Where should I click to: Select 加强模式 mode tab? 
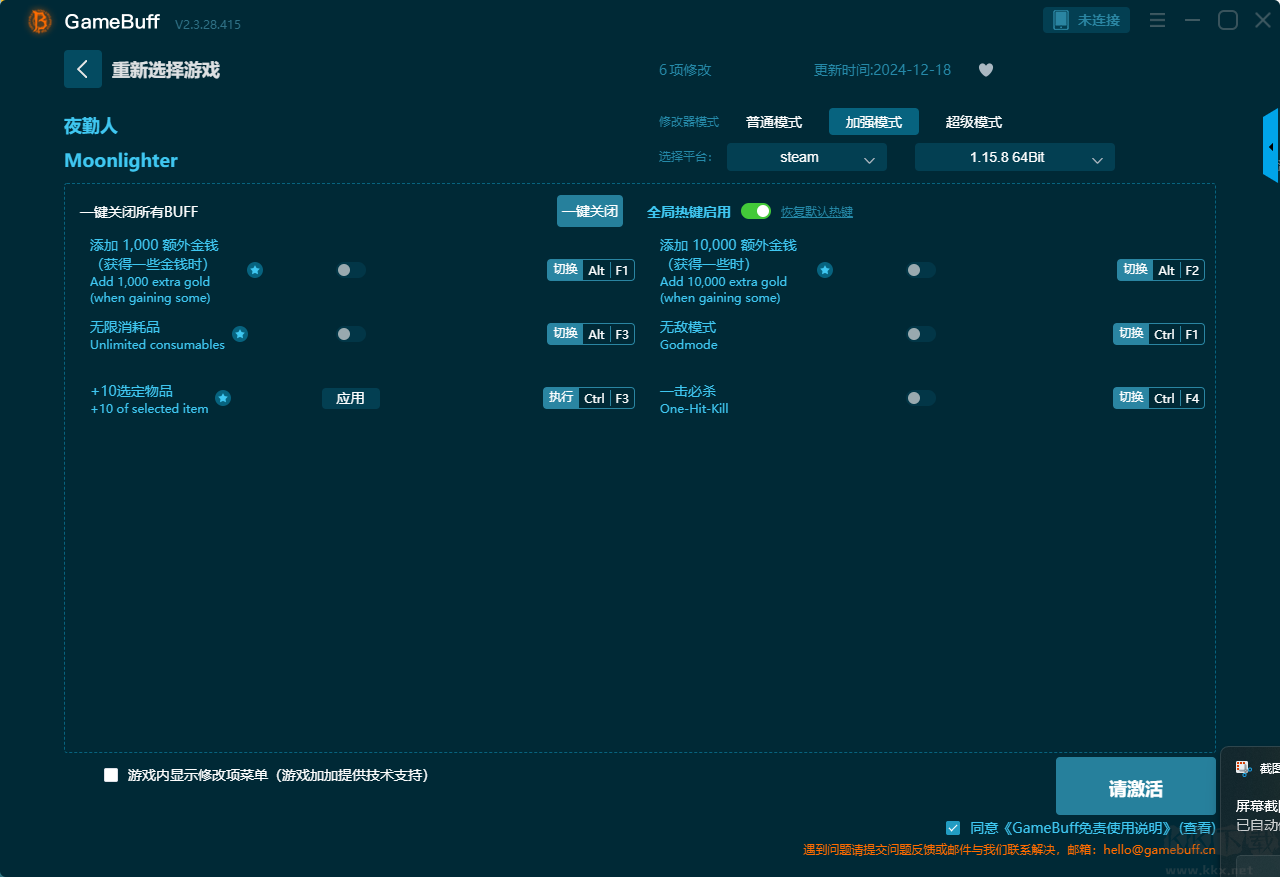tap(874, 122)
